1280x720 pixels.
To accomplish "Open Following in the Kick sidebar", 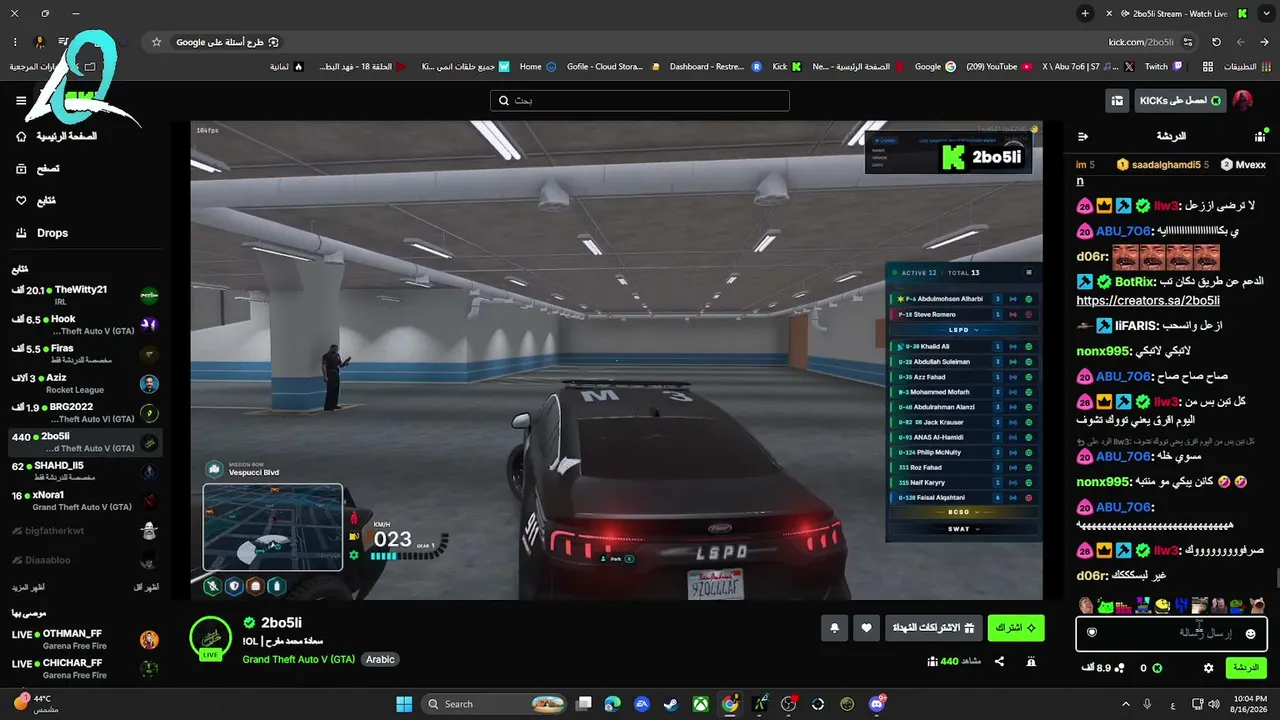I will click(x=36, y=201).
